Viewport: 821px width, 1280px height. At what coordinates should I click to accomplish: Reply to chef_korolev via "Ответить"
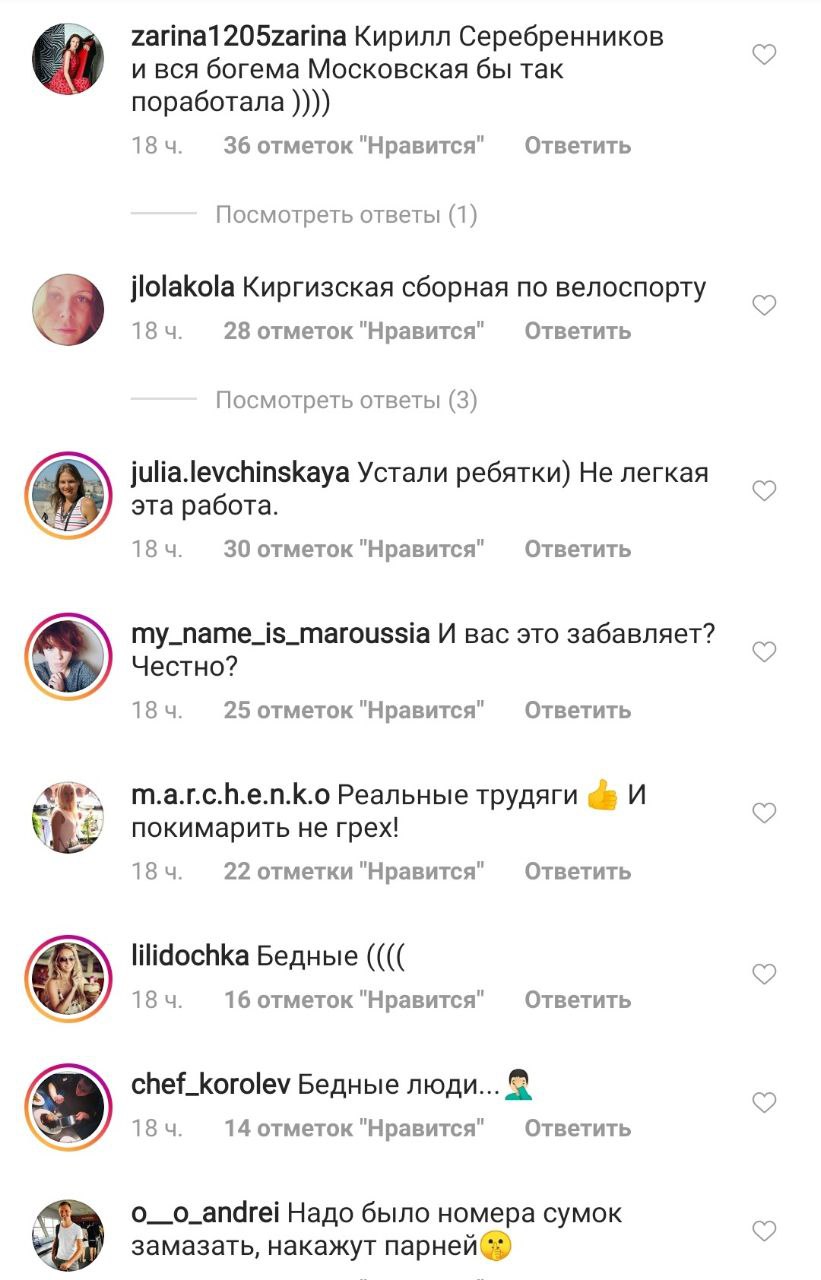click(x=578, y=1128)
